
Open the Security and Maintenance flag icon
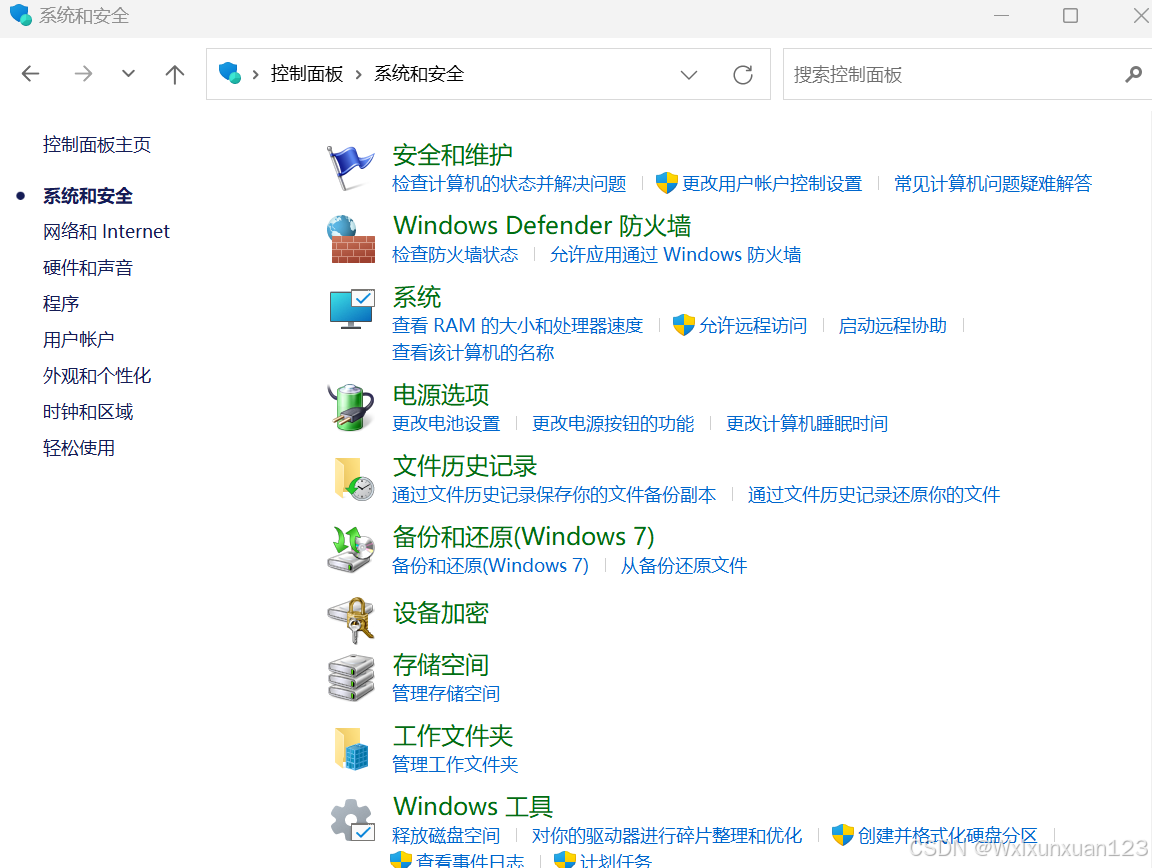coord(350,167)
